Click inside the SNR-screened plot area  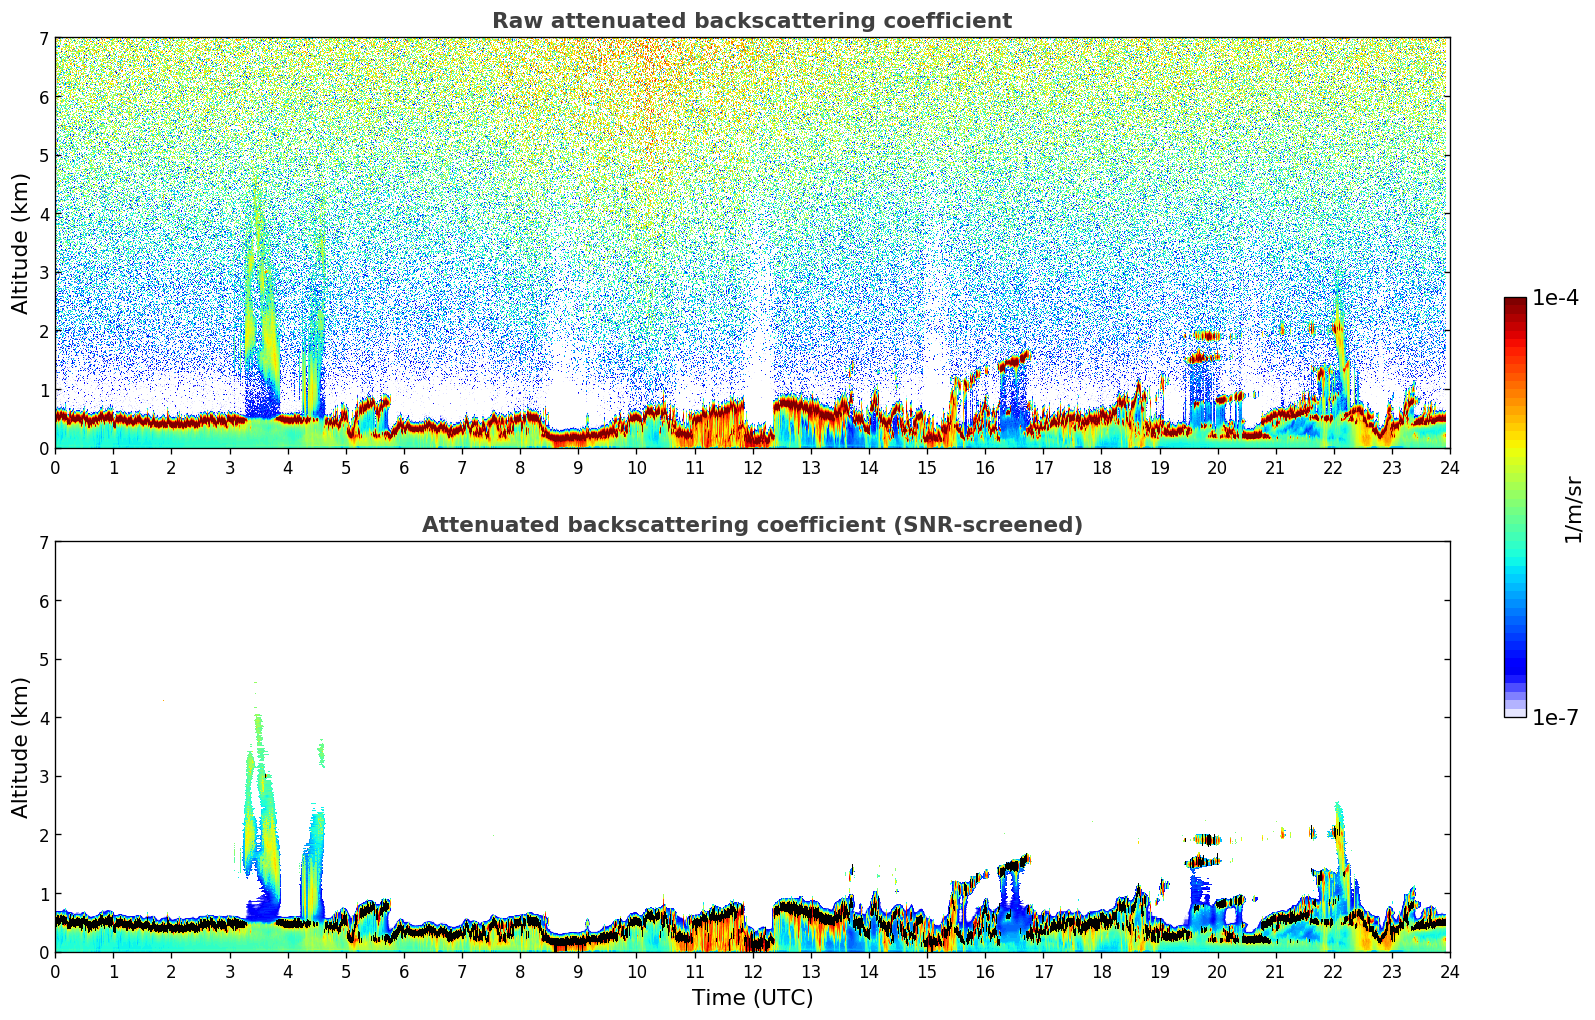[x=752, y=747]
